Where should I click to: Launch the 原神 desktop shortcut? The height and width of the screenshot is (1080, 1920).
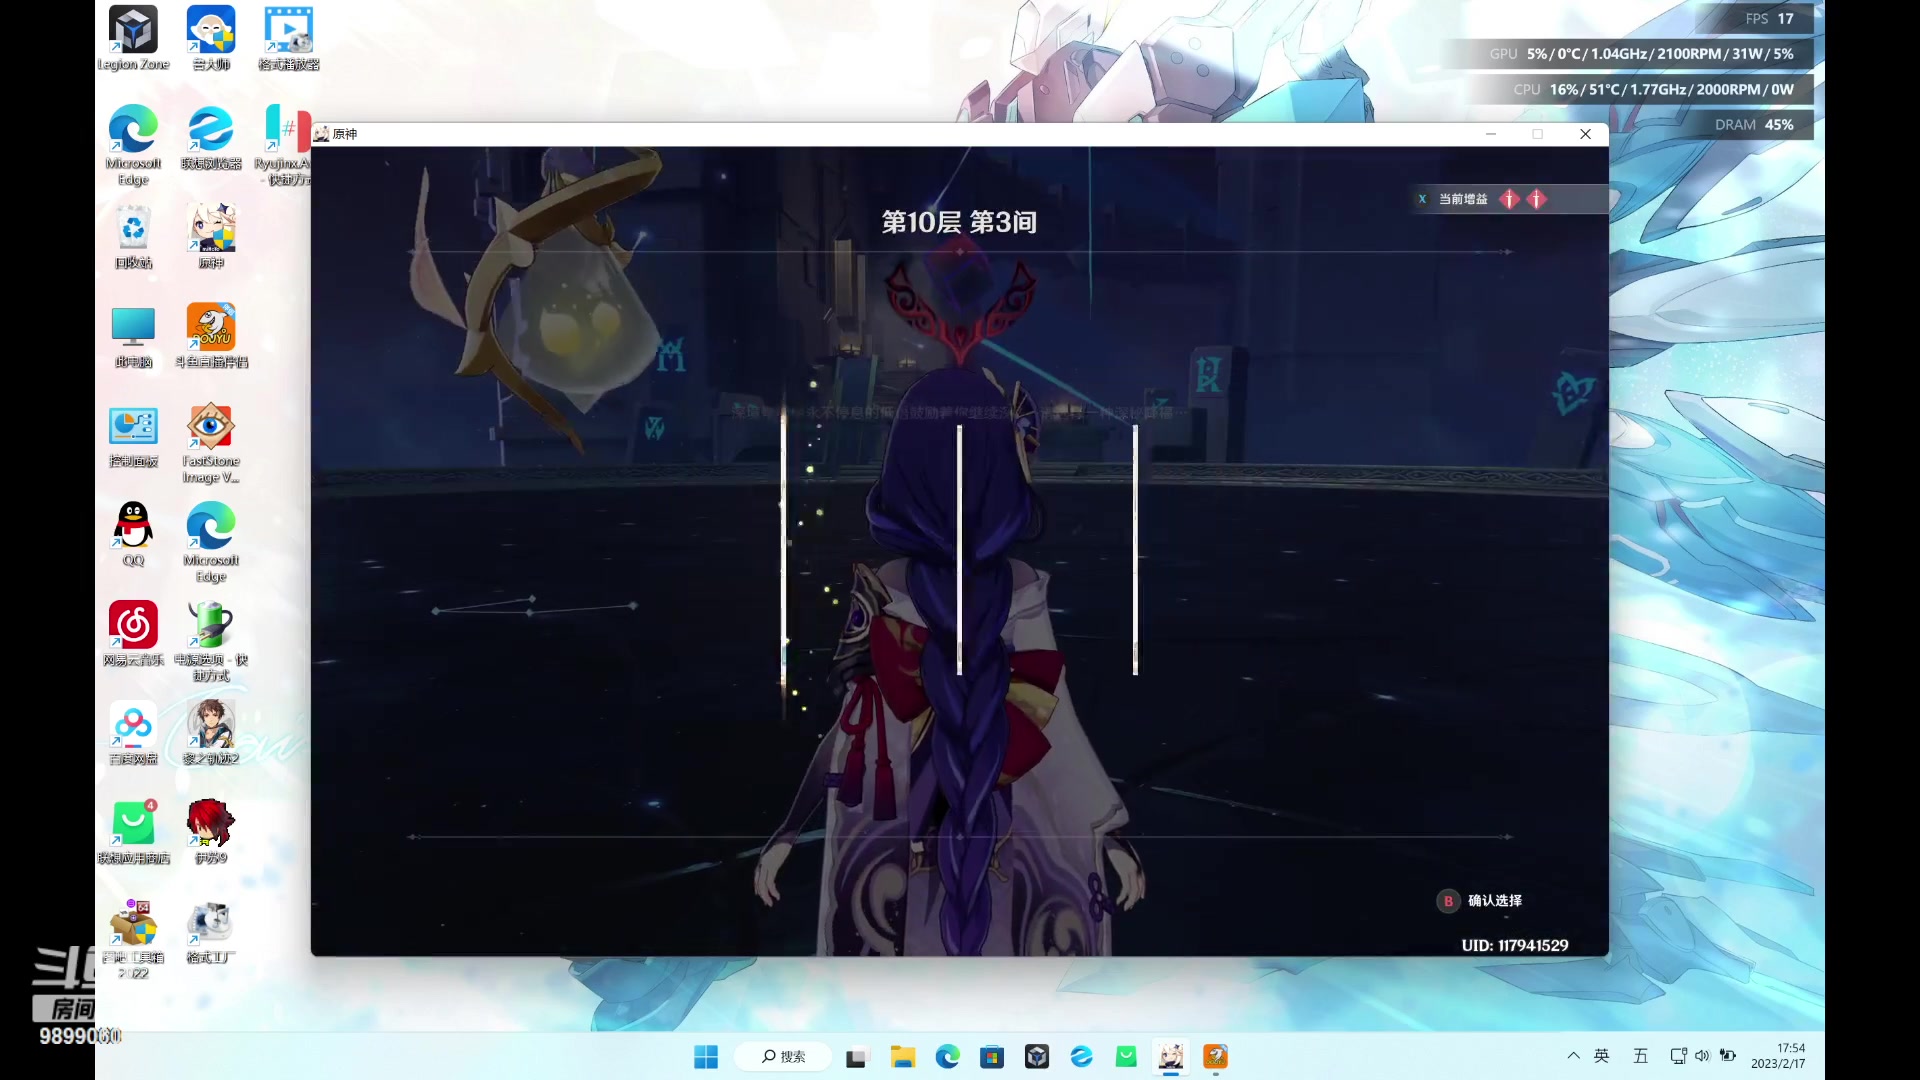click(211, 237)
